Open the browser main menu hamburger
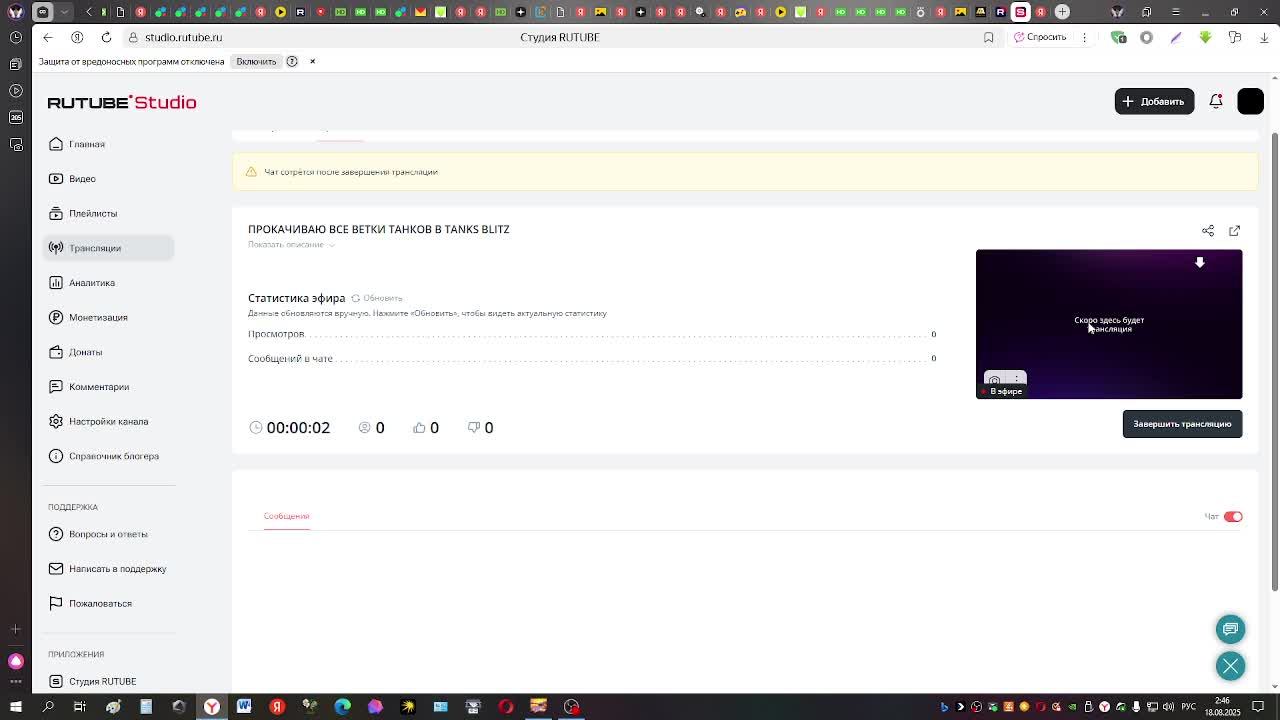Image resolution: width=1280 pixels, height=720 pixels. (x=1176, y=12)
